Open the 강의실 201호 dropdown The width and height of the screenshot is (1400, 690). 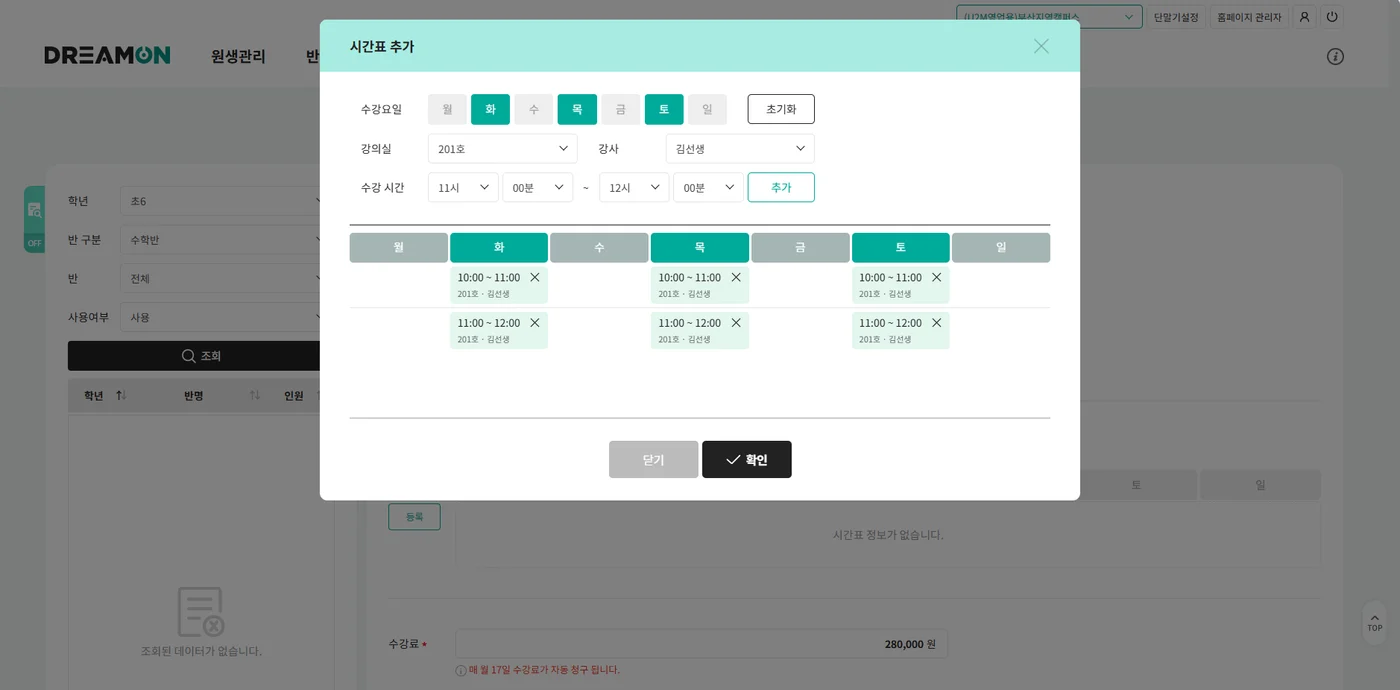[503, 148]
